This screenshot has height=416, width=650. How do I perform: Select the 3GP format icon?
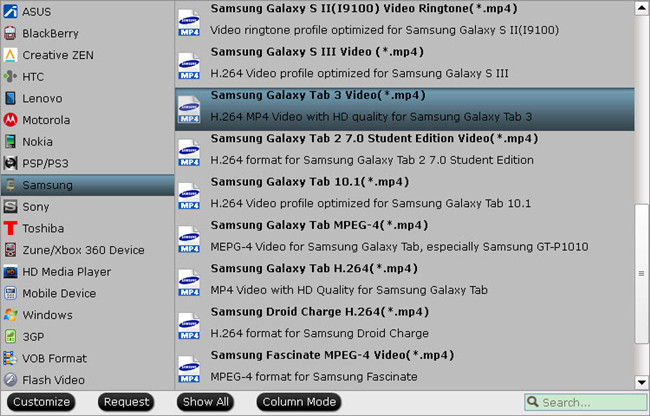pos(10,336)
